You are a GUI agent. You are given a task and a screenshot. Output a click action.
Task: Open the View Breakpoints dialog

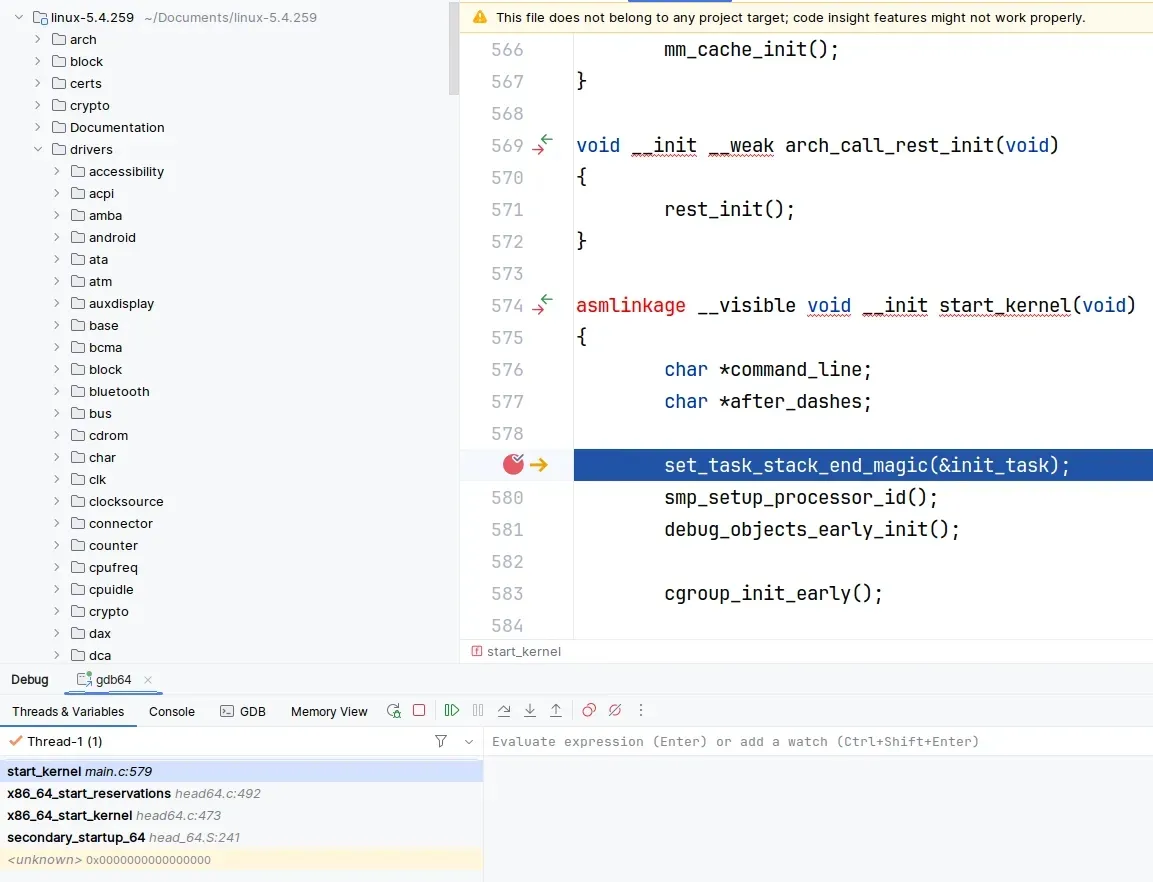click(x=588, y=711)
